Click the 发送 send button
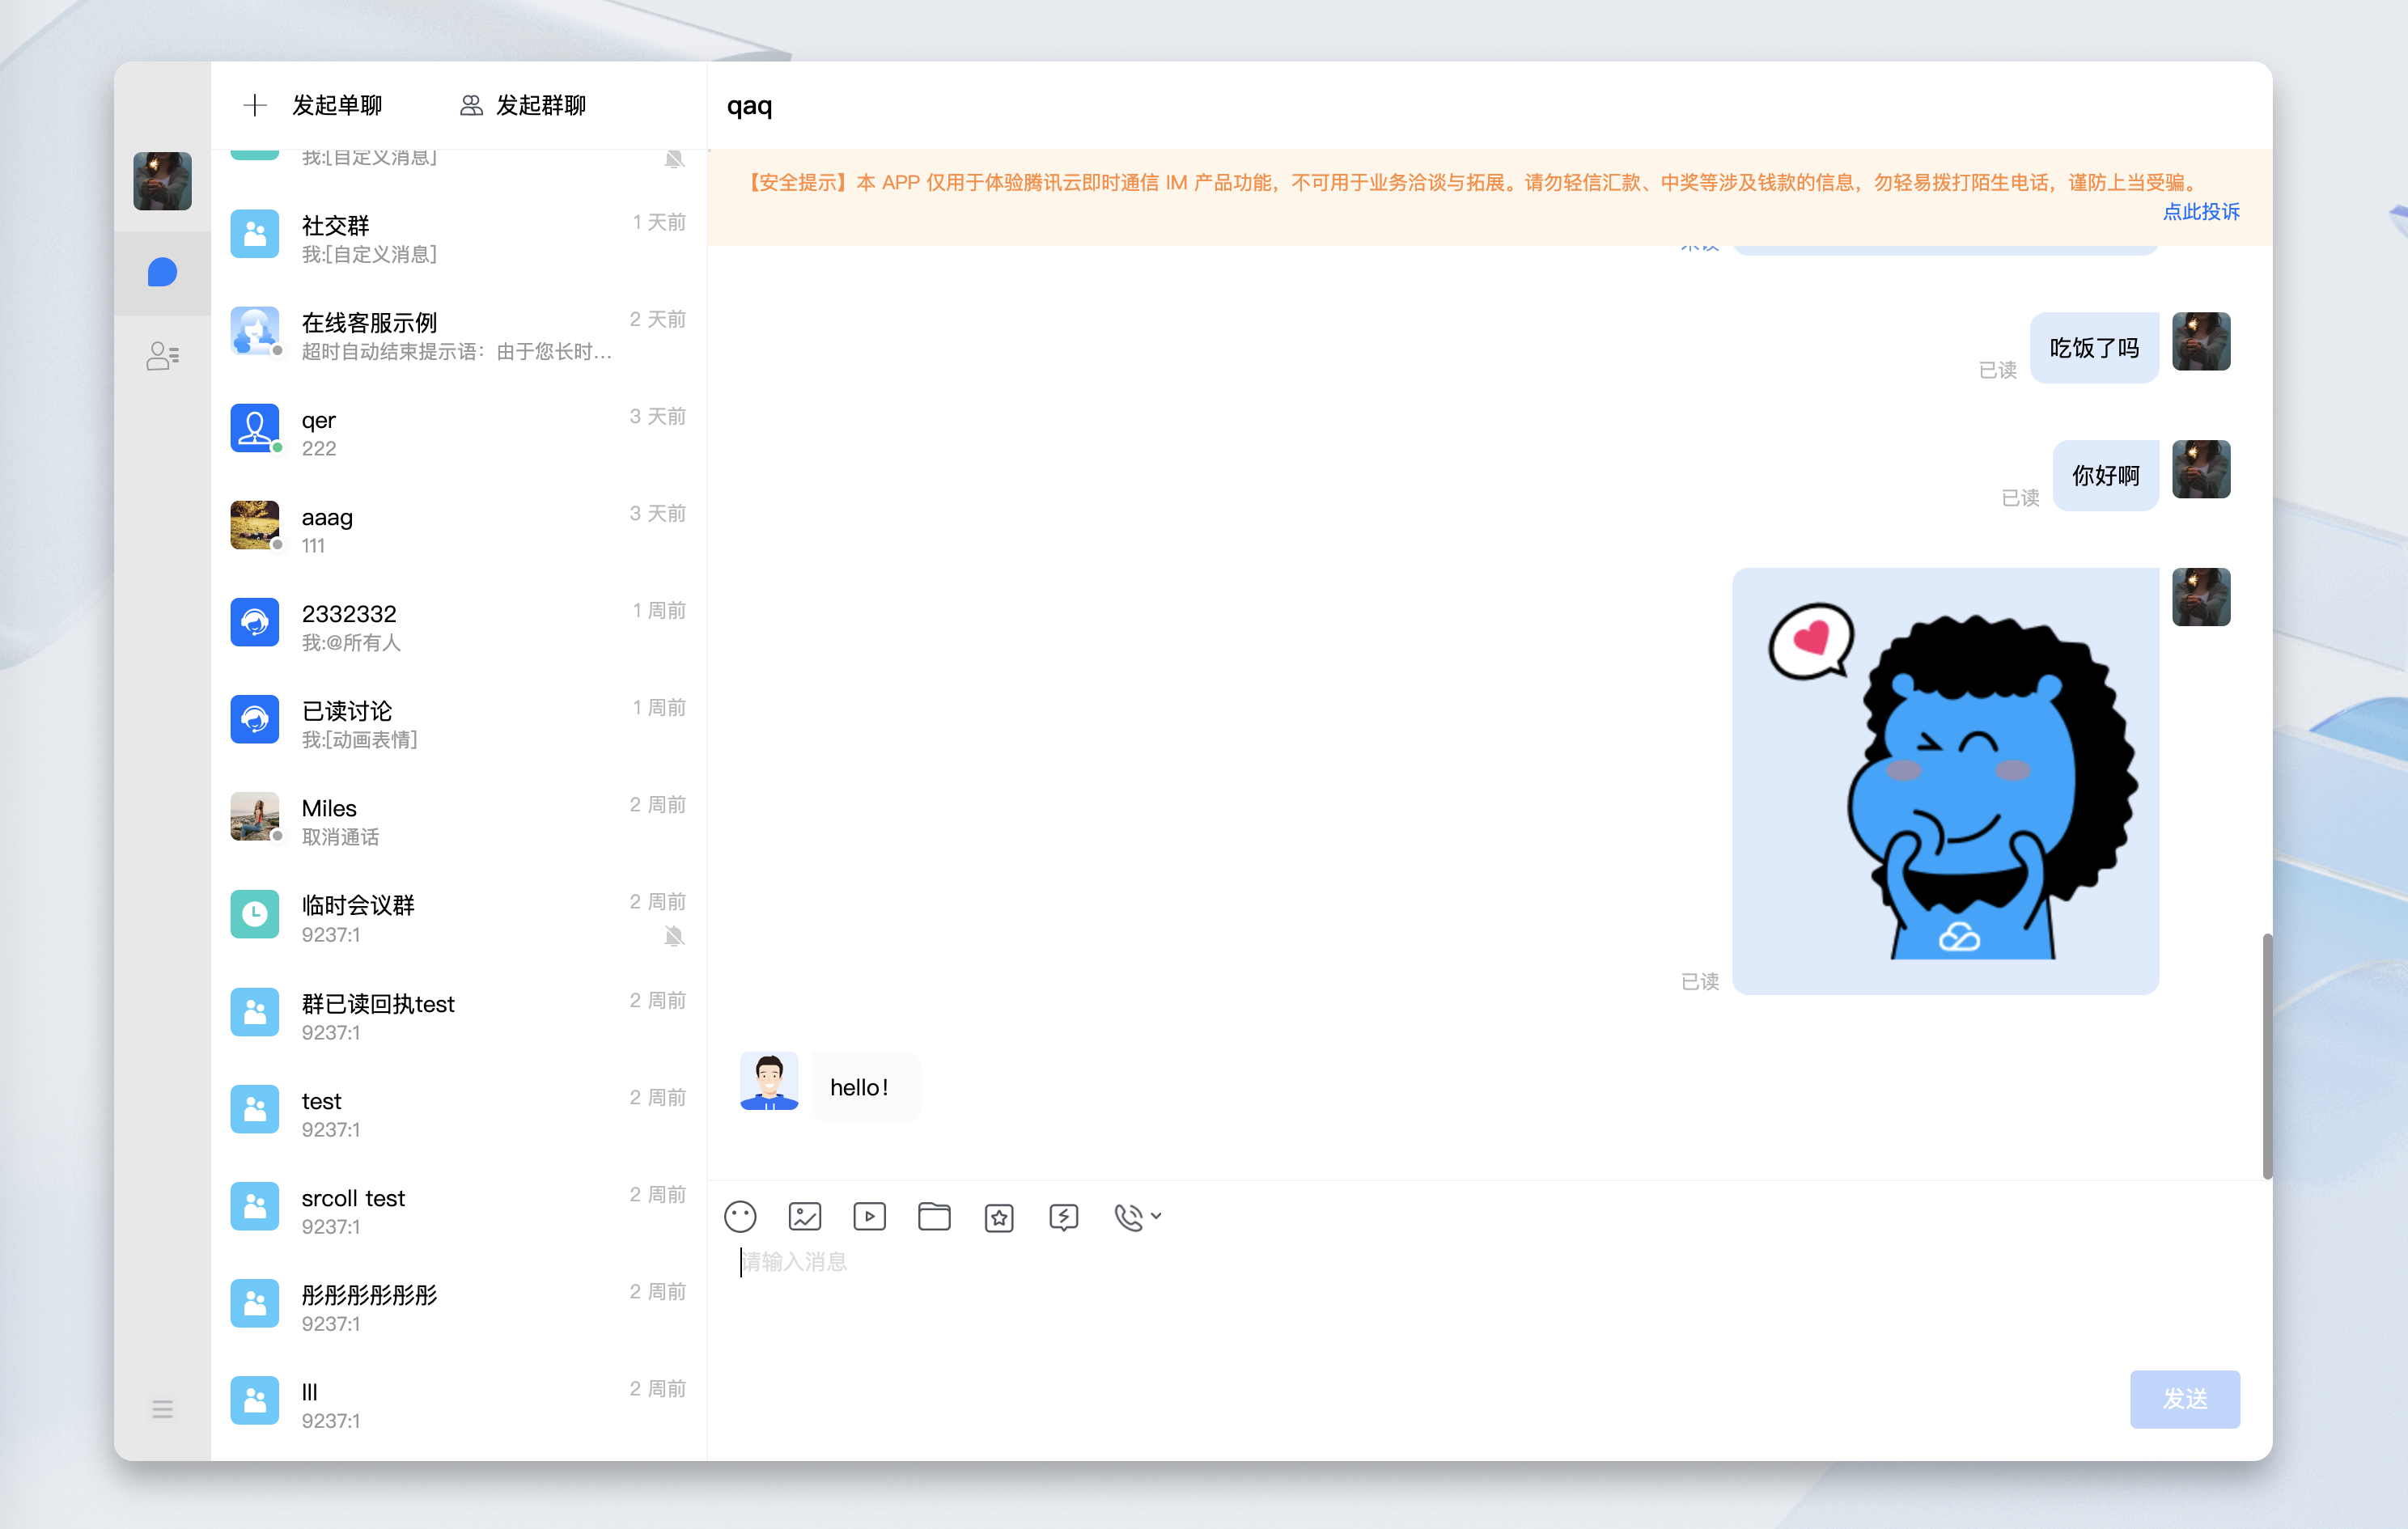Screen dimensions: 2408x1529 click(x=2184, y=1399)
